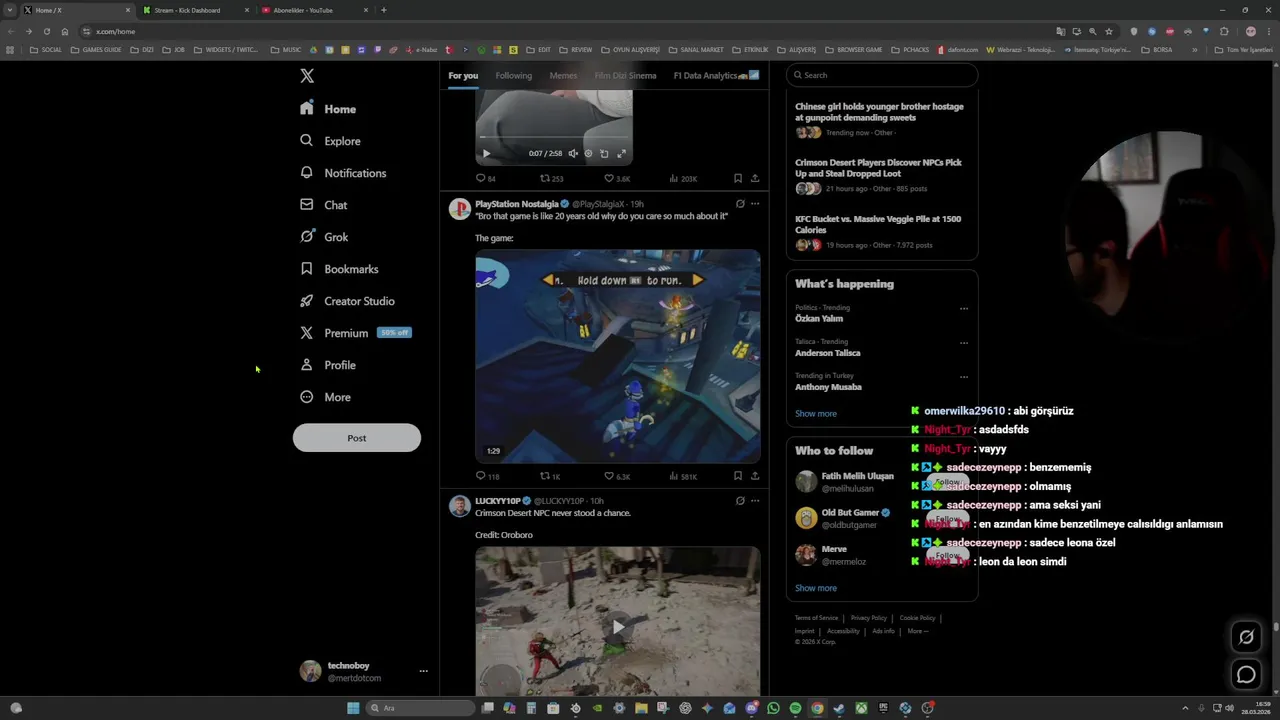Click the Post button

357,438
